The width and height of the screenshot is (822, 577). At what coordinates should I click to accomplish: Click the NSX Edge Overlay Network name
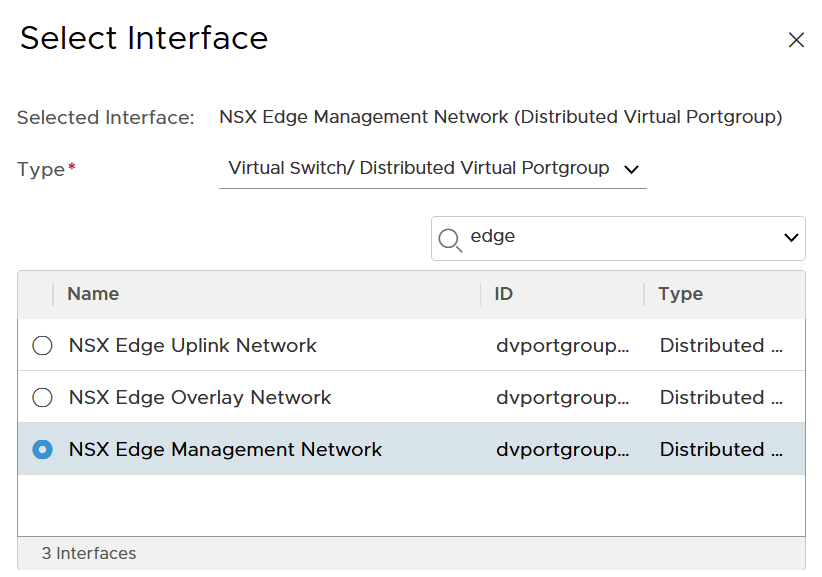click(200, 398)
